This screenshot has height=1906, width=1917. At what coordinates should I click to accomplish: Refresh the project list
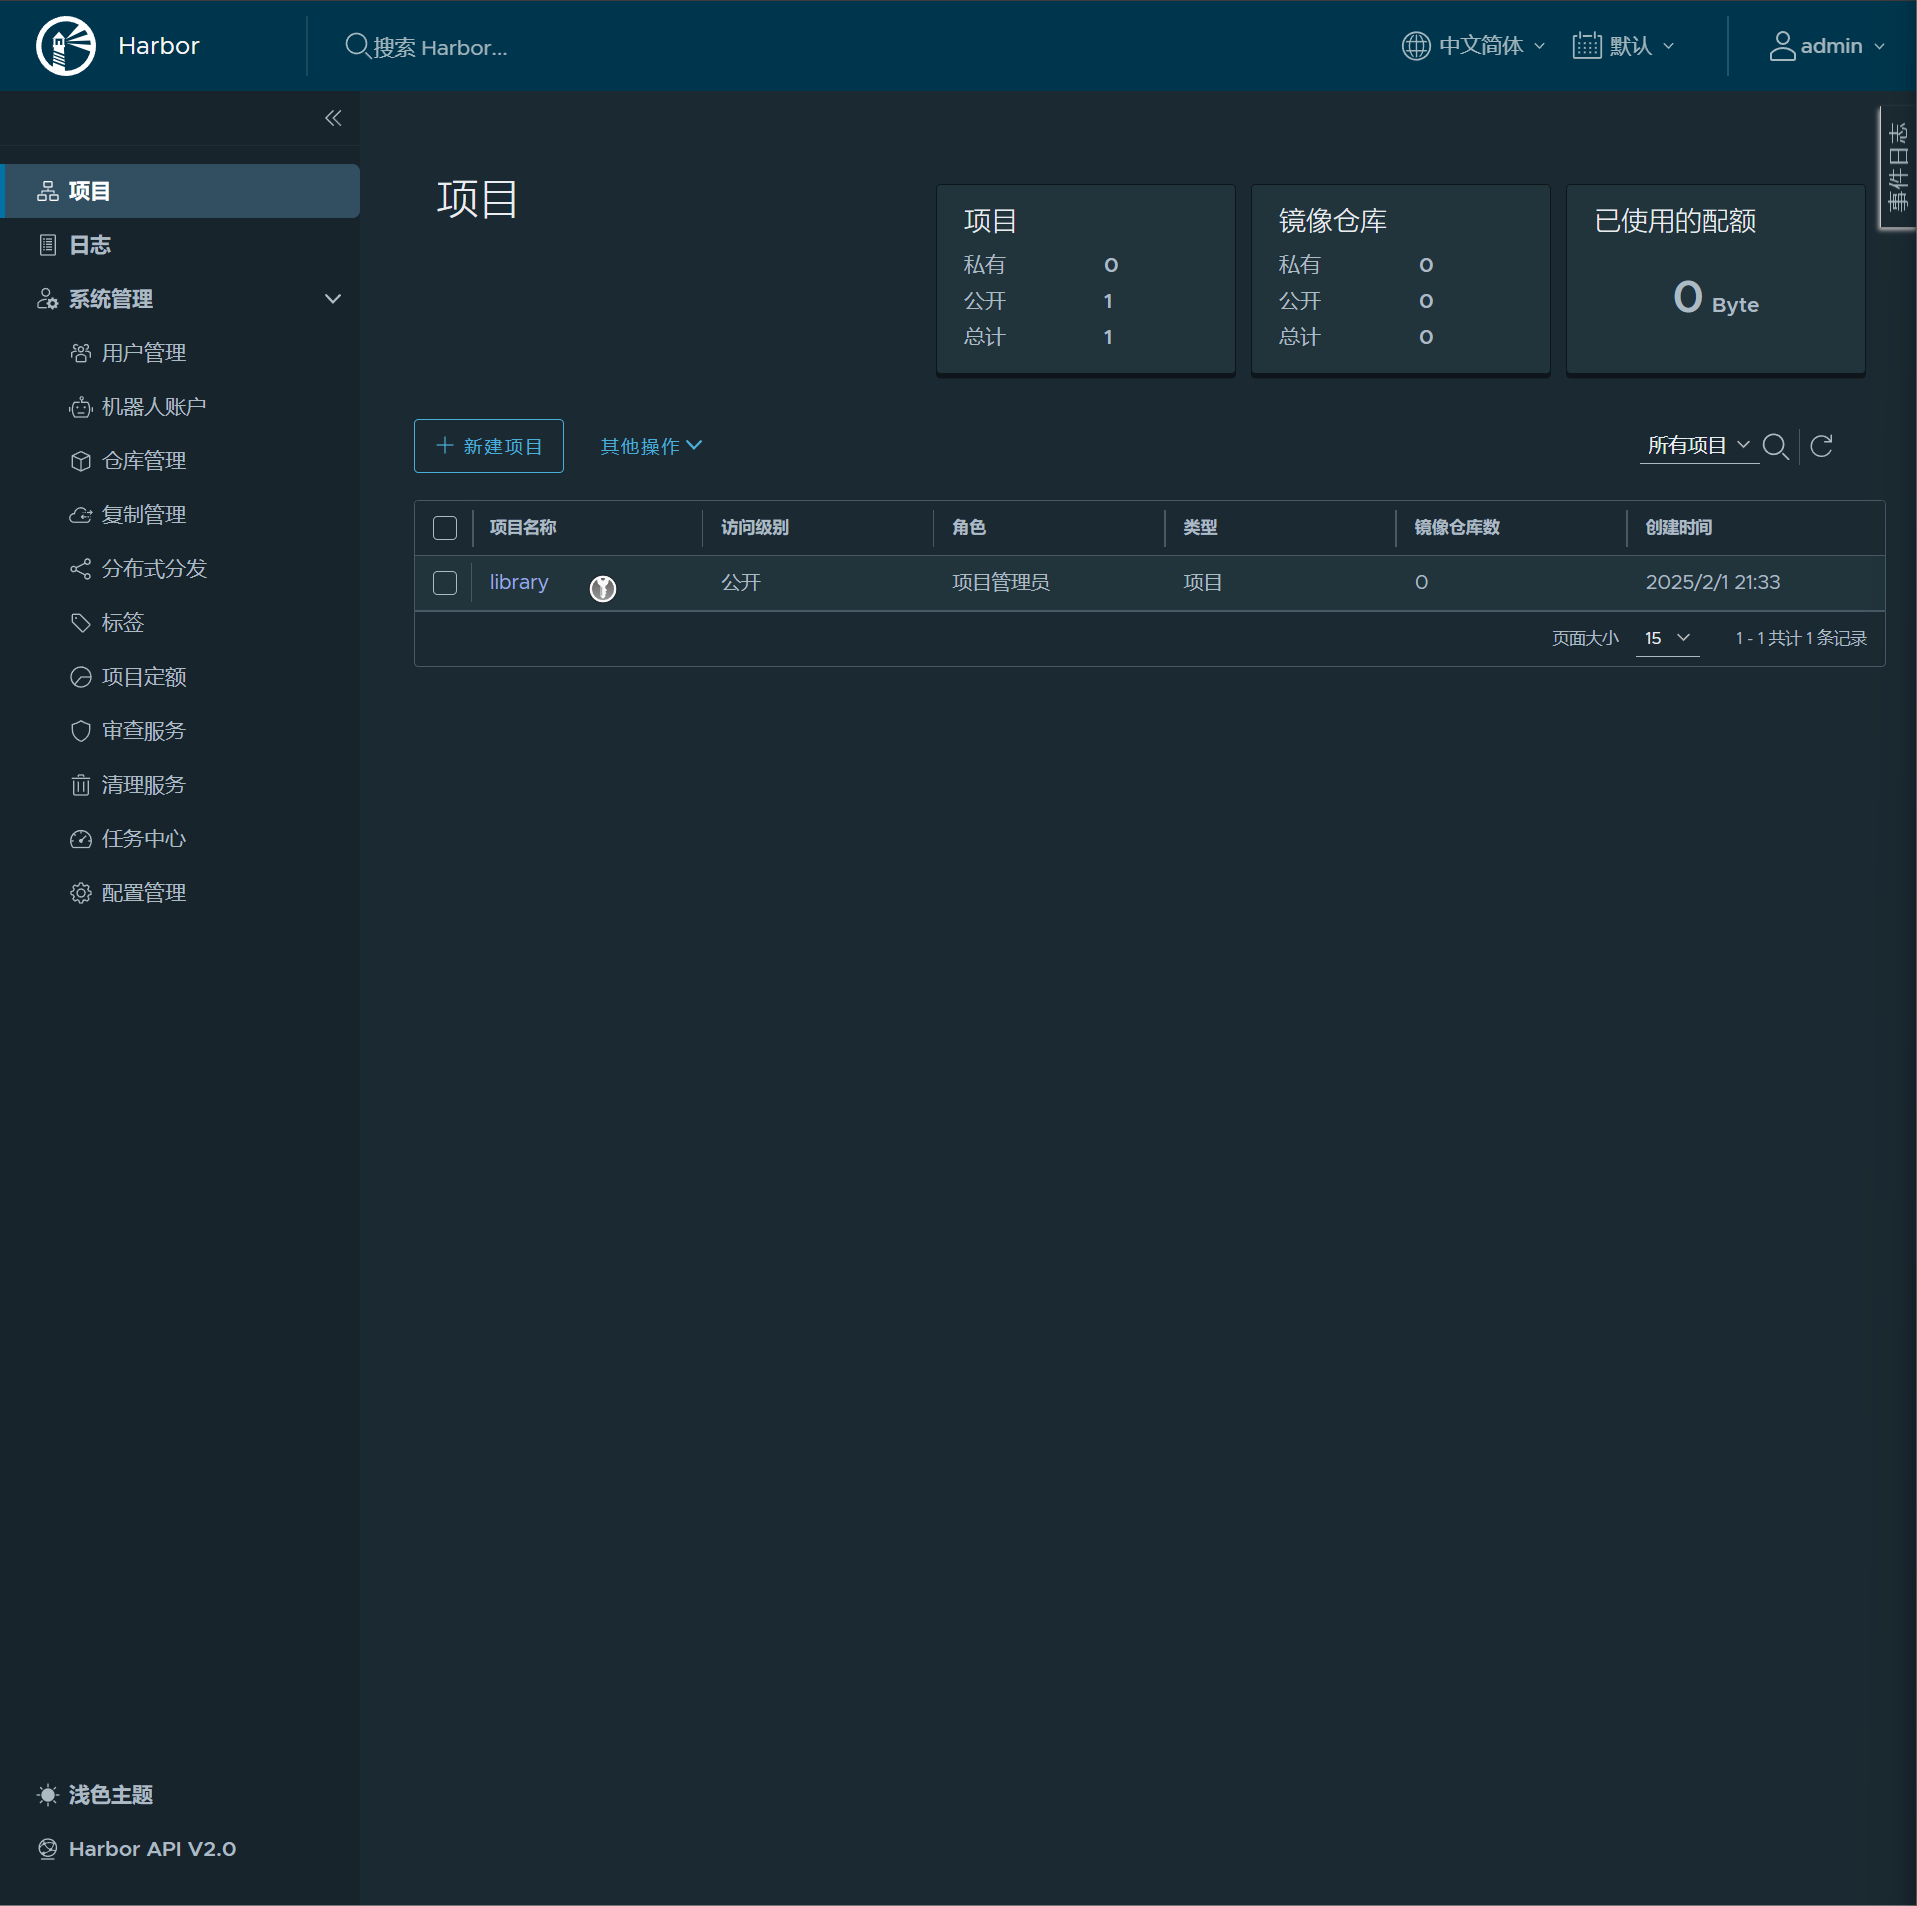click(x=1822, y=446)
